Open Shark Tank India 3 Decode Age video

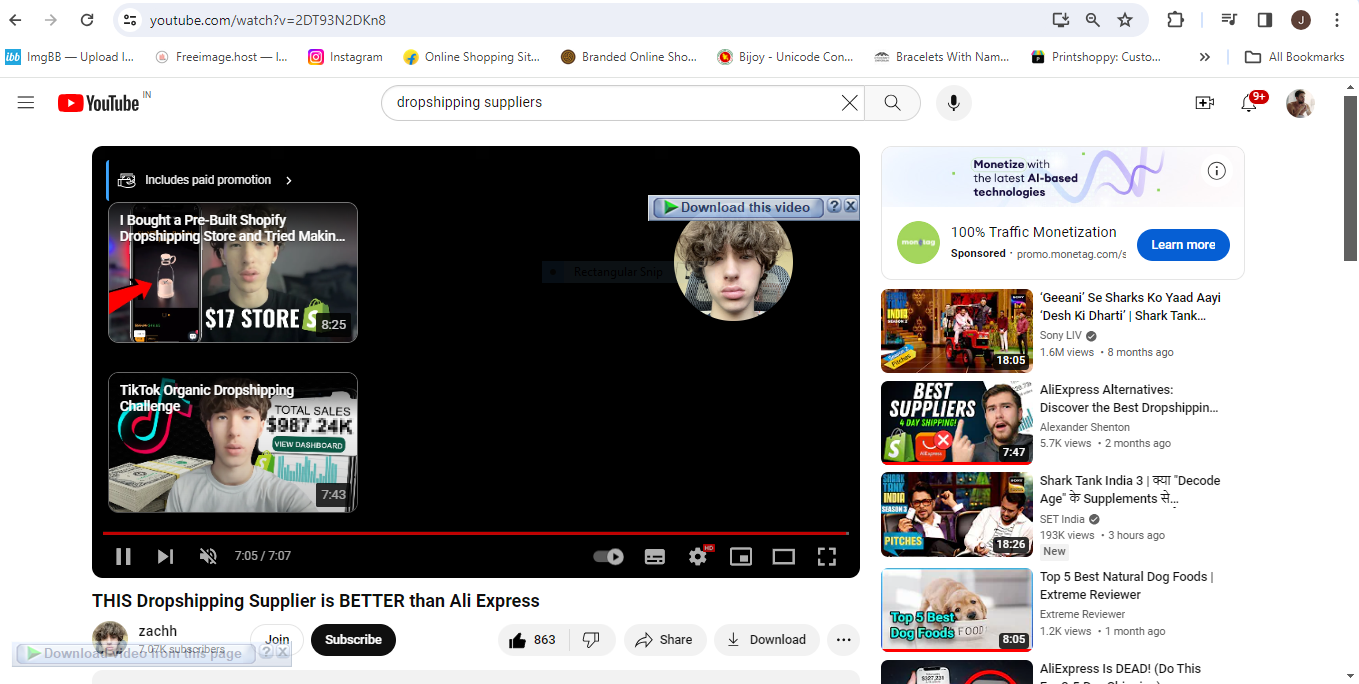tap(957, 515)
